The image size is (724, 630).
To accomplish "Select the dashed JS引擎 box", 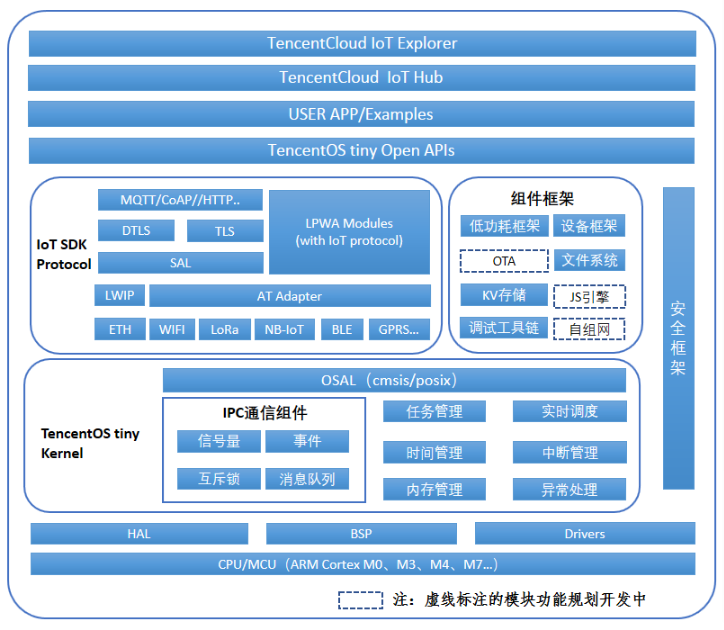I will click(589, 297).
